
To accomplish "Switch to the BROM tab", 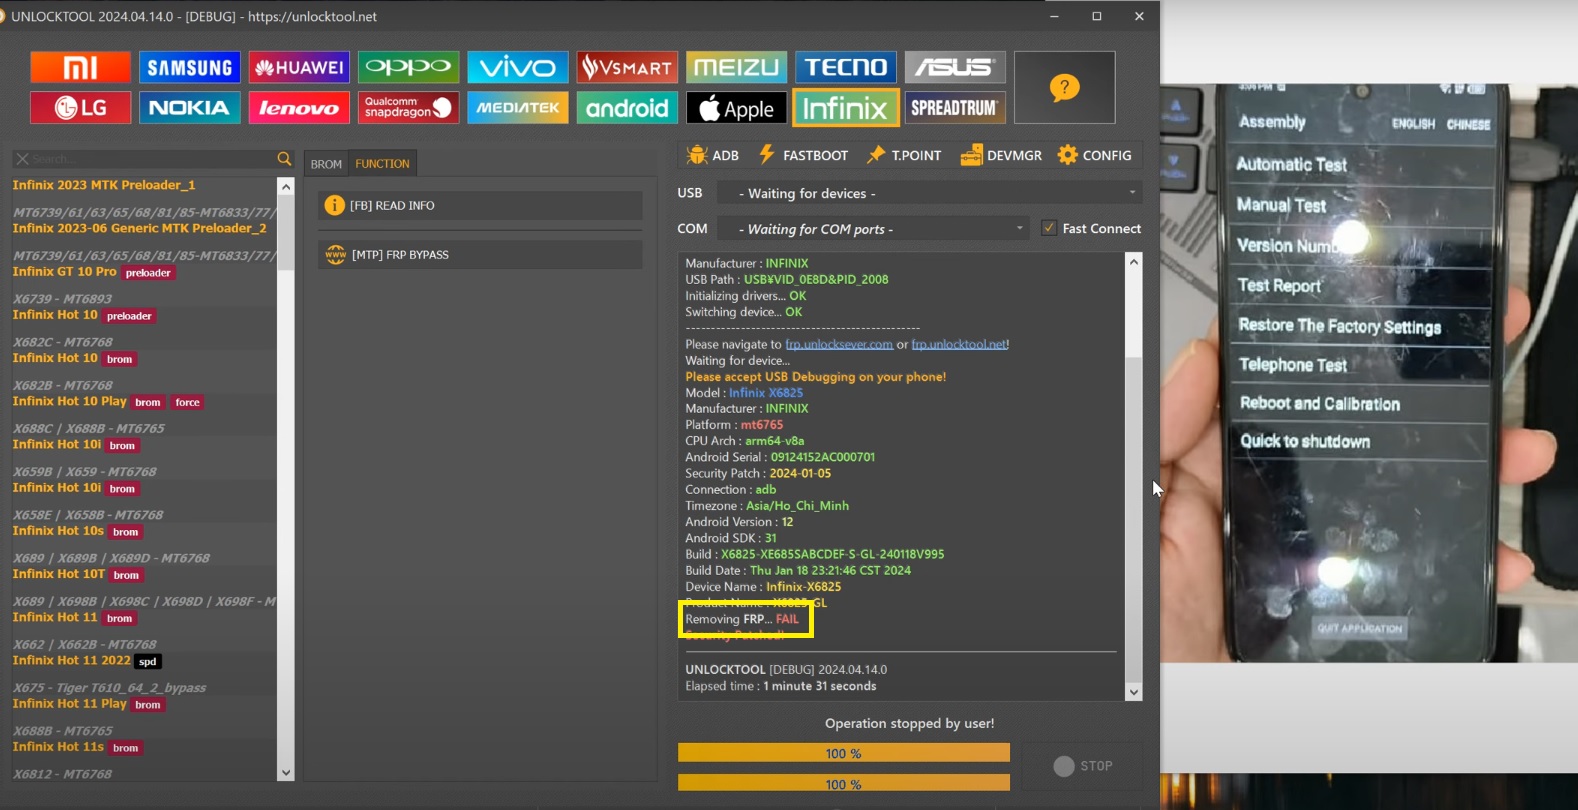I will pyautogui.click(x=326, y=164).
